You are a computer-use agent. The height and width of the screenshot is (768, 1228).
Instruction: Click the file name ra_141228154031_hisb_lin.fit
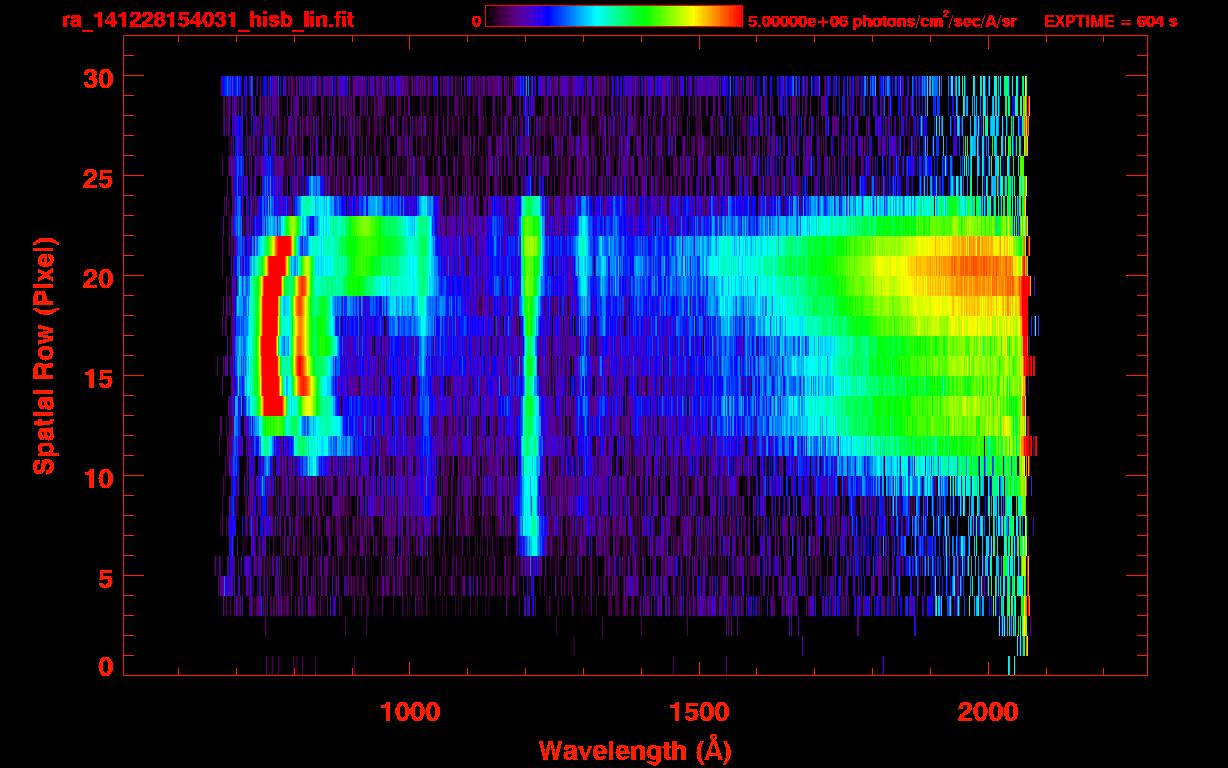(206, 20)
